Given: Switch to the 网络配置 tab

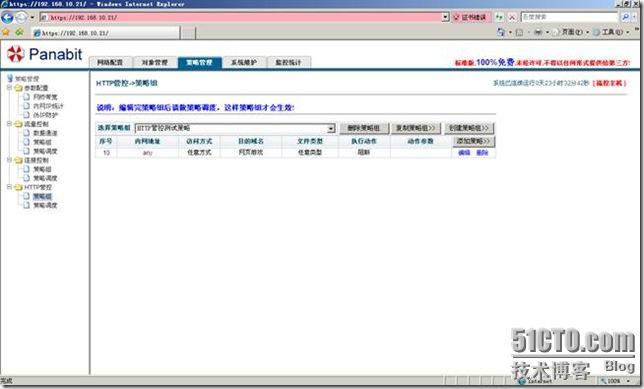Looking at the screenshot, I should tap(110, 62).
